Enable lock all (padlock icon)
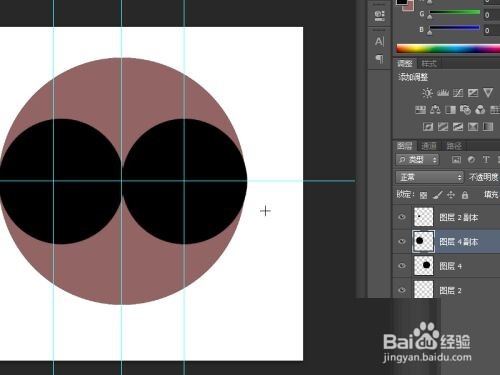 (465, 195)
